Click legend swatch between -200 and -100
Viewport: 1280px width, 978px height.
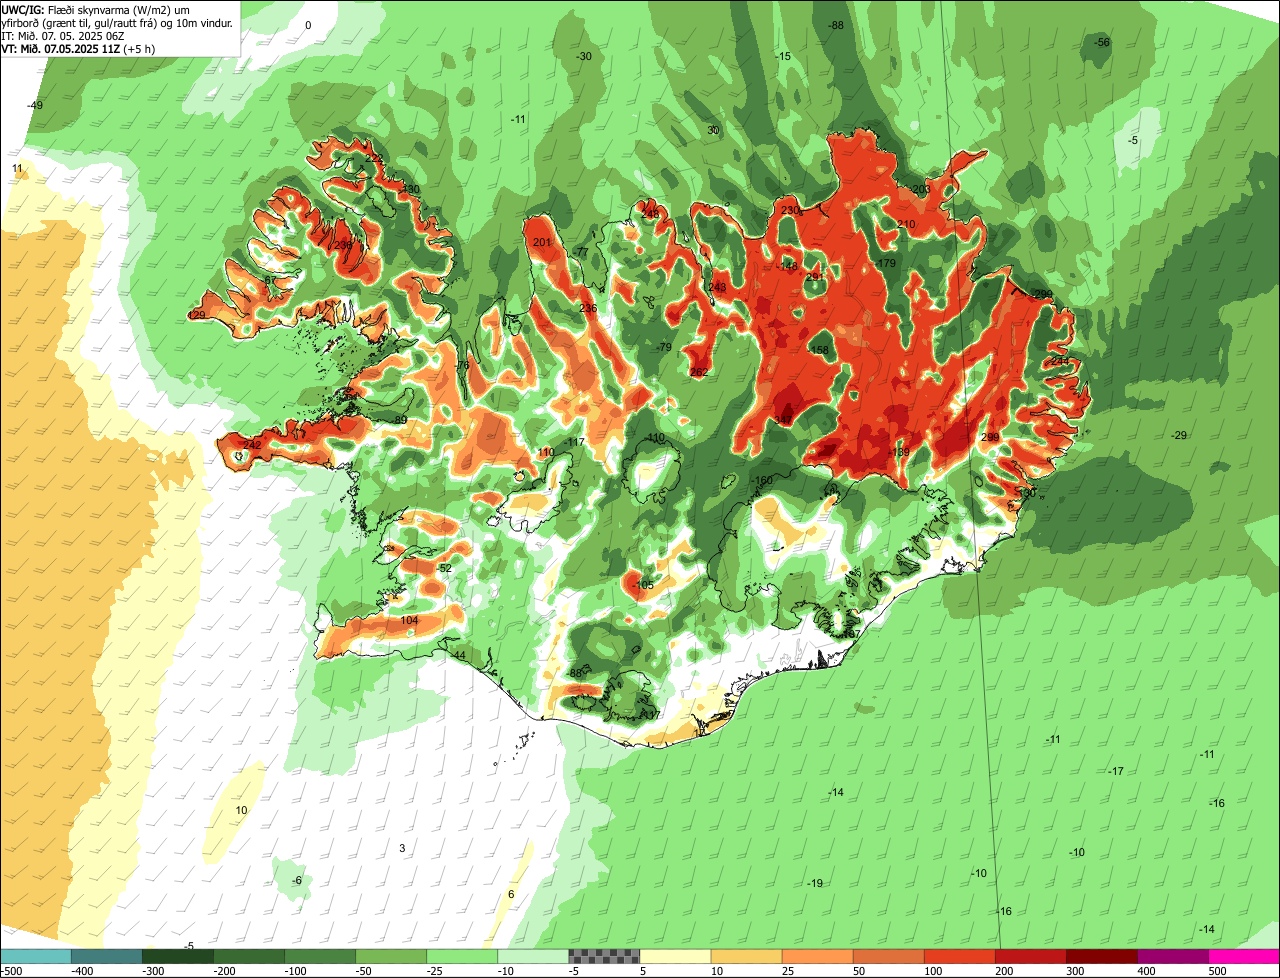(x=249, y=956)
